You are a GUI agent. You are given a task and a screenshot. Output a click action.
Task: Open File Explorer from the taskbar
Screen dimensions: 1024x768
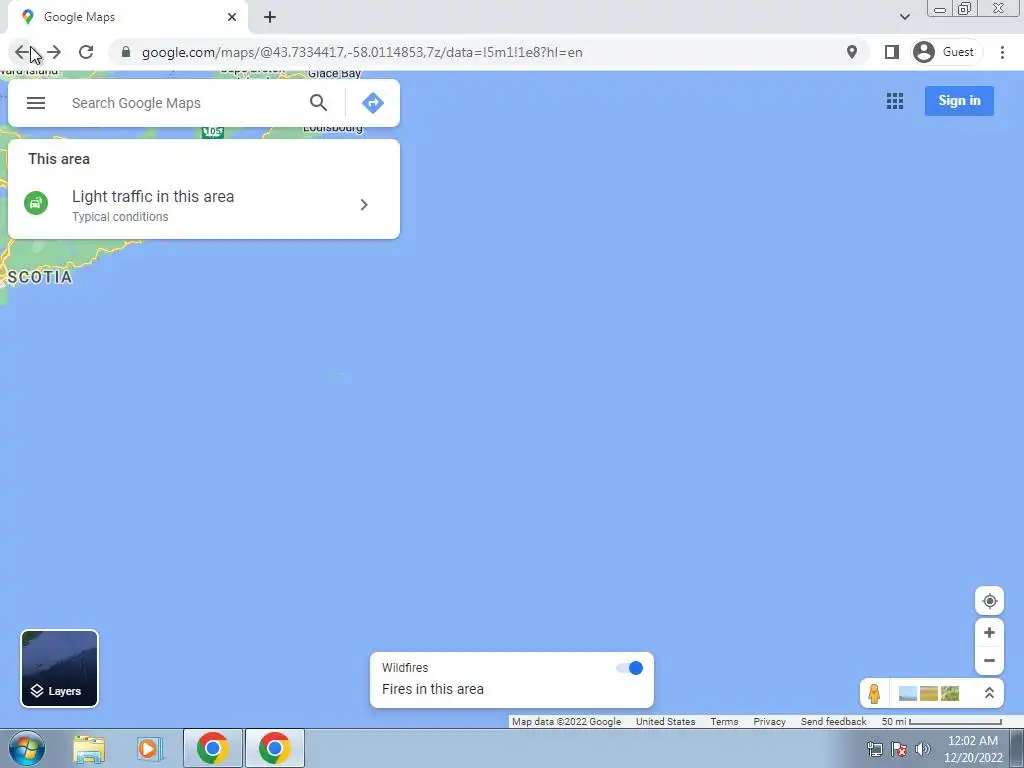click(89, 748)
